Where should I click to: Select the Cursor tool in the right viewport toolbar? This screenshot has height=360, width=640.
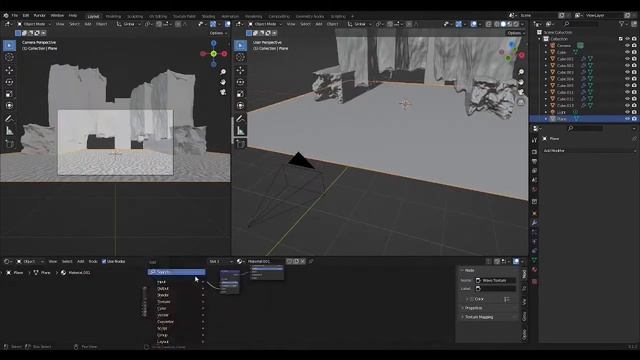coord(240,58)
